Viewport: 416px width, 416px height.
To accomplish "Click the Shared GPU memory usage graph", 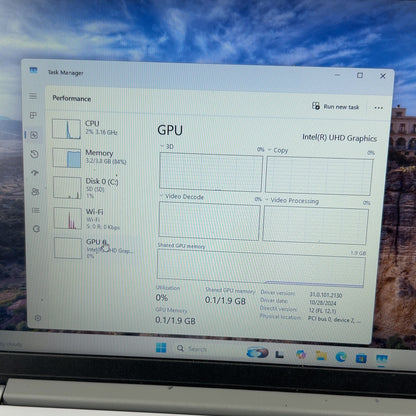I will pos(261,269).
